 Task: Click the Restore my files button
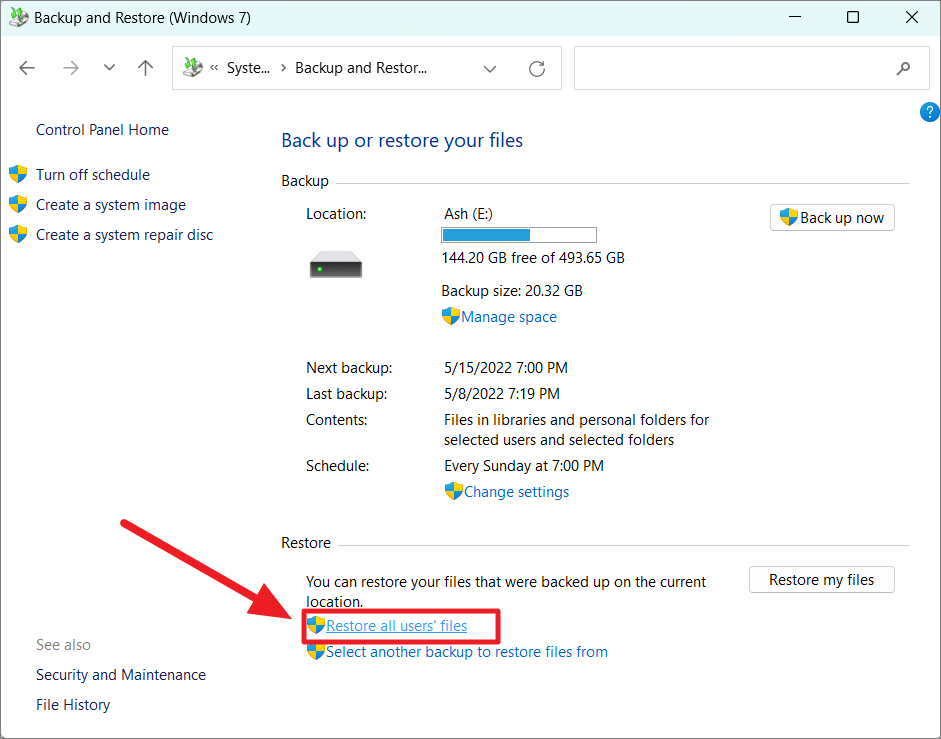821,579
